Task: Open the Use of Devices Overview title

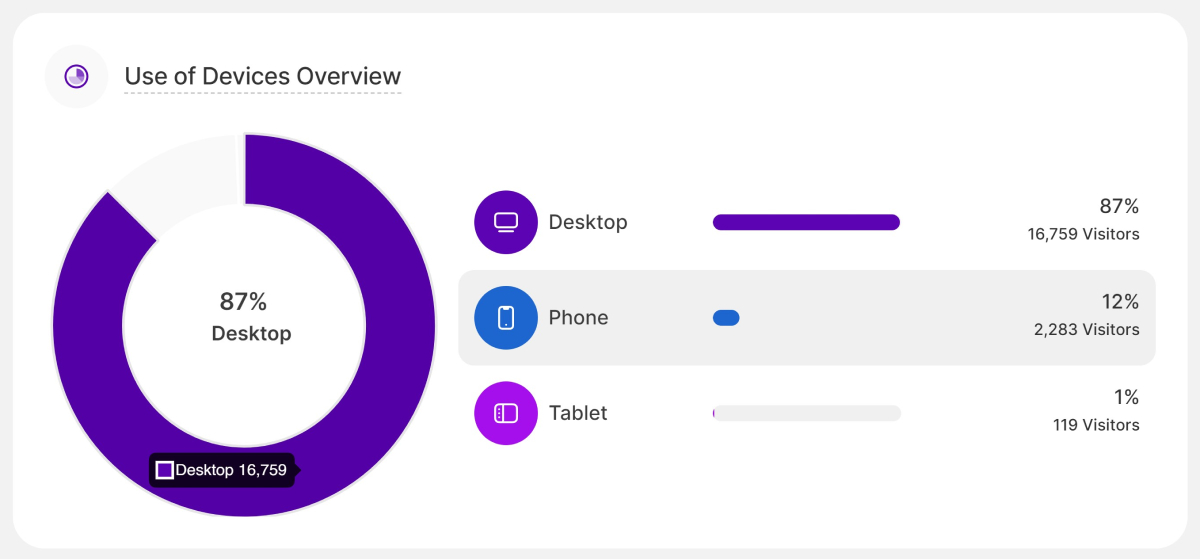Action: (x=262, y=76)
